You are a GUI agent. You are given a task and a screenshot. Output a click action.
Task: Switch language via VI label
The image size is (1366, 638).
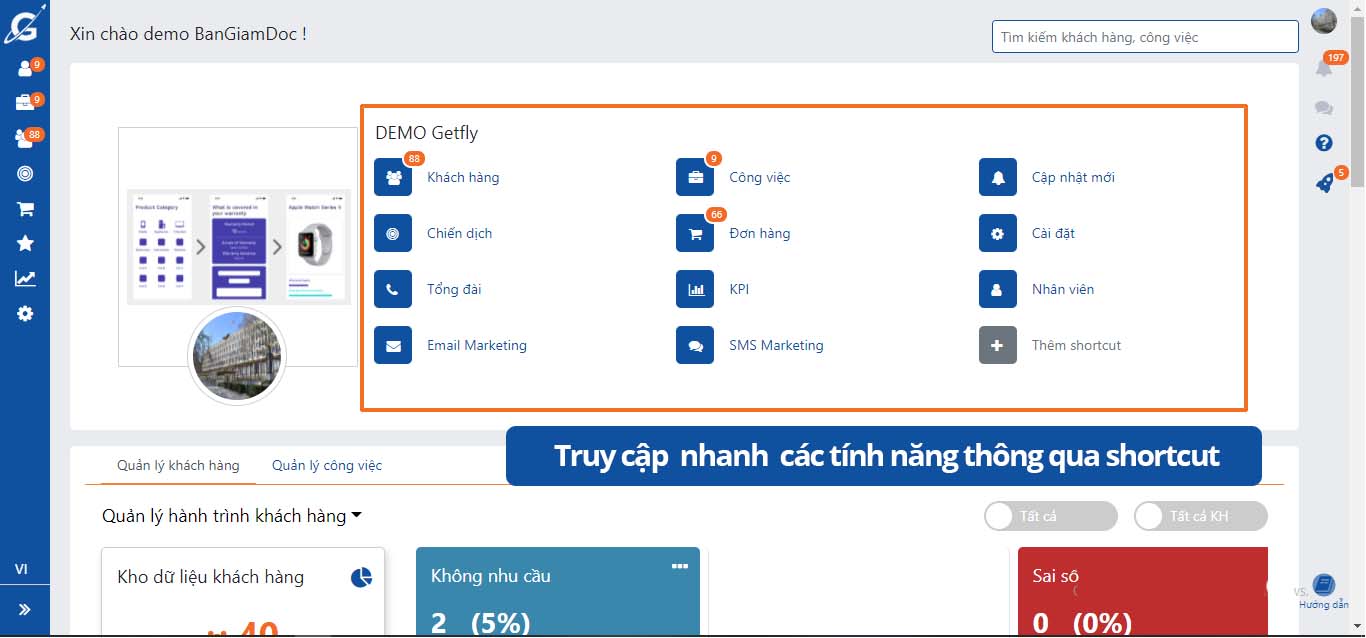[21, 569]
